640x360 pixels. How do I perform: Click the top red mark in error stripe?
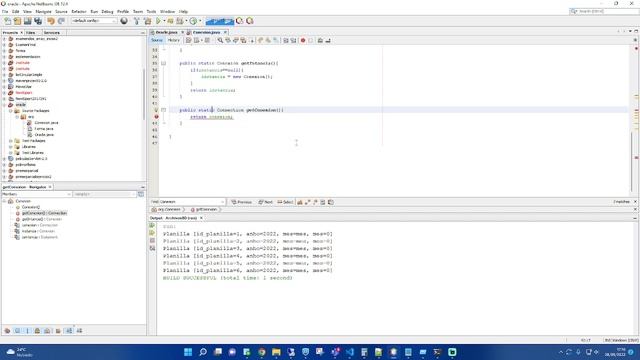pyautogui.click(x=636, y=48)
